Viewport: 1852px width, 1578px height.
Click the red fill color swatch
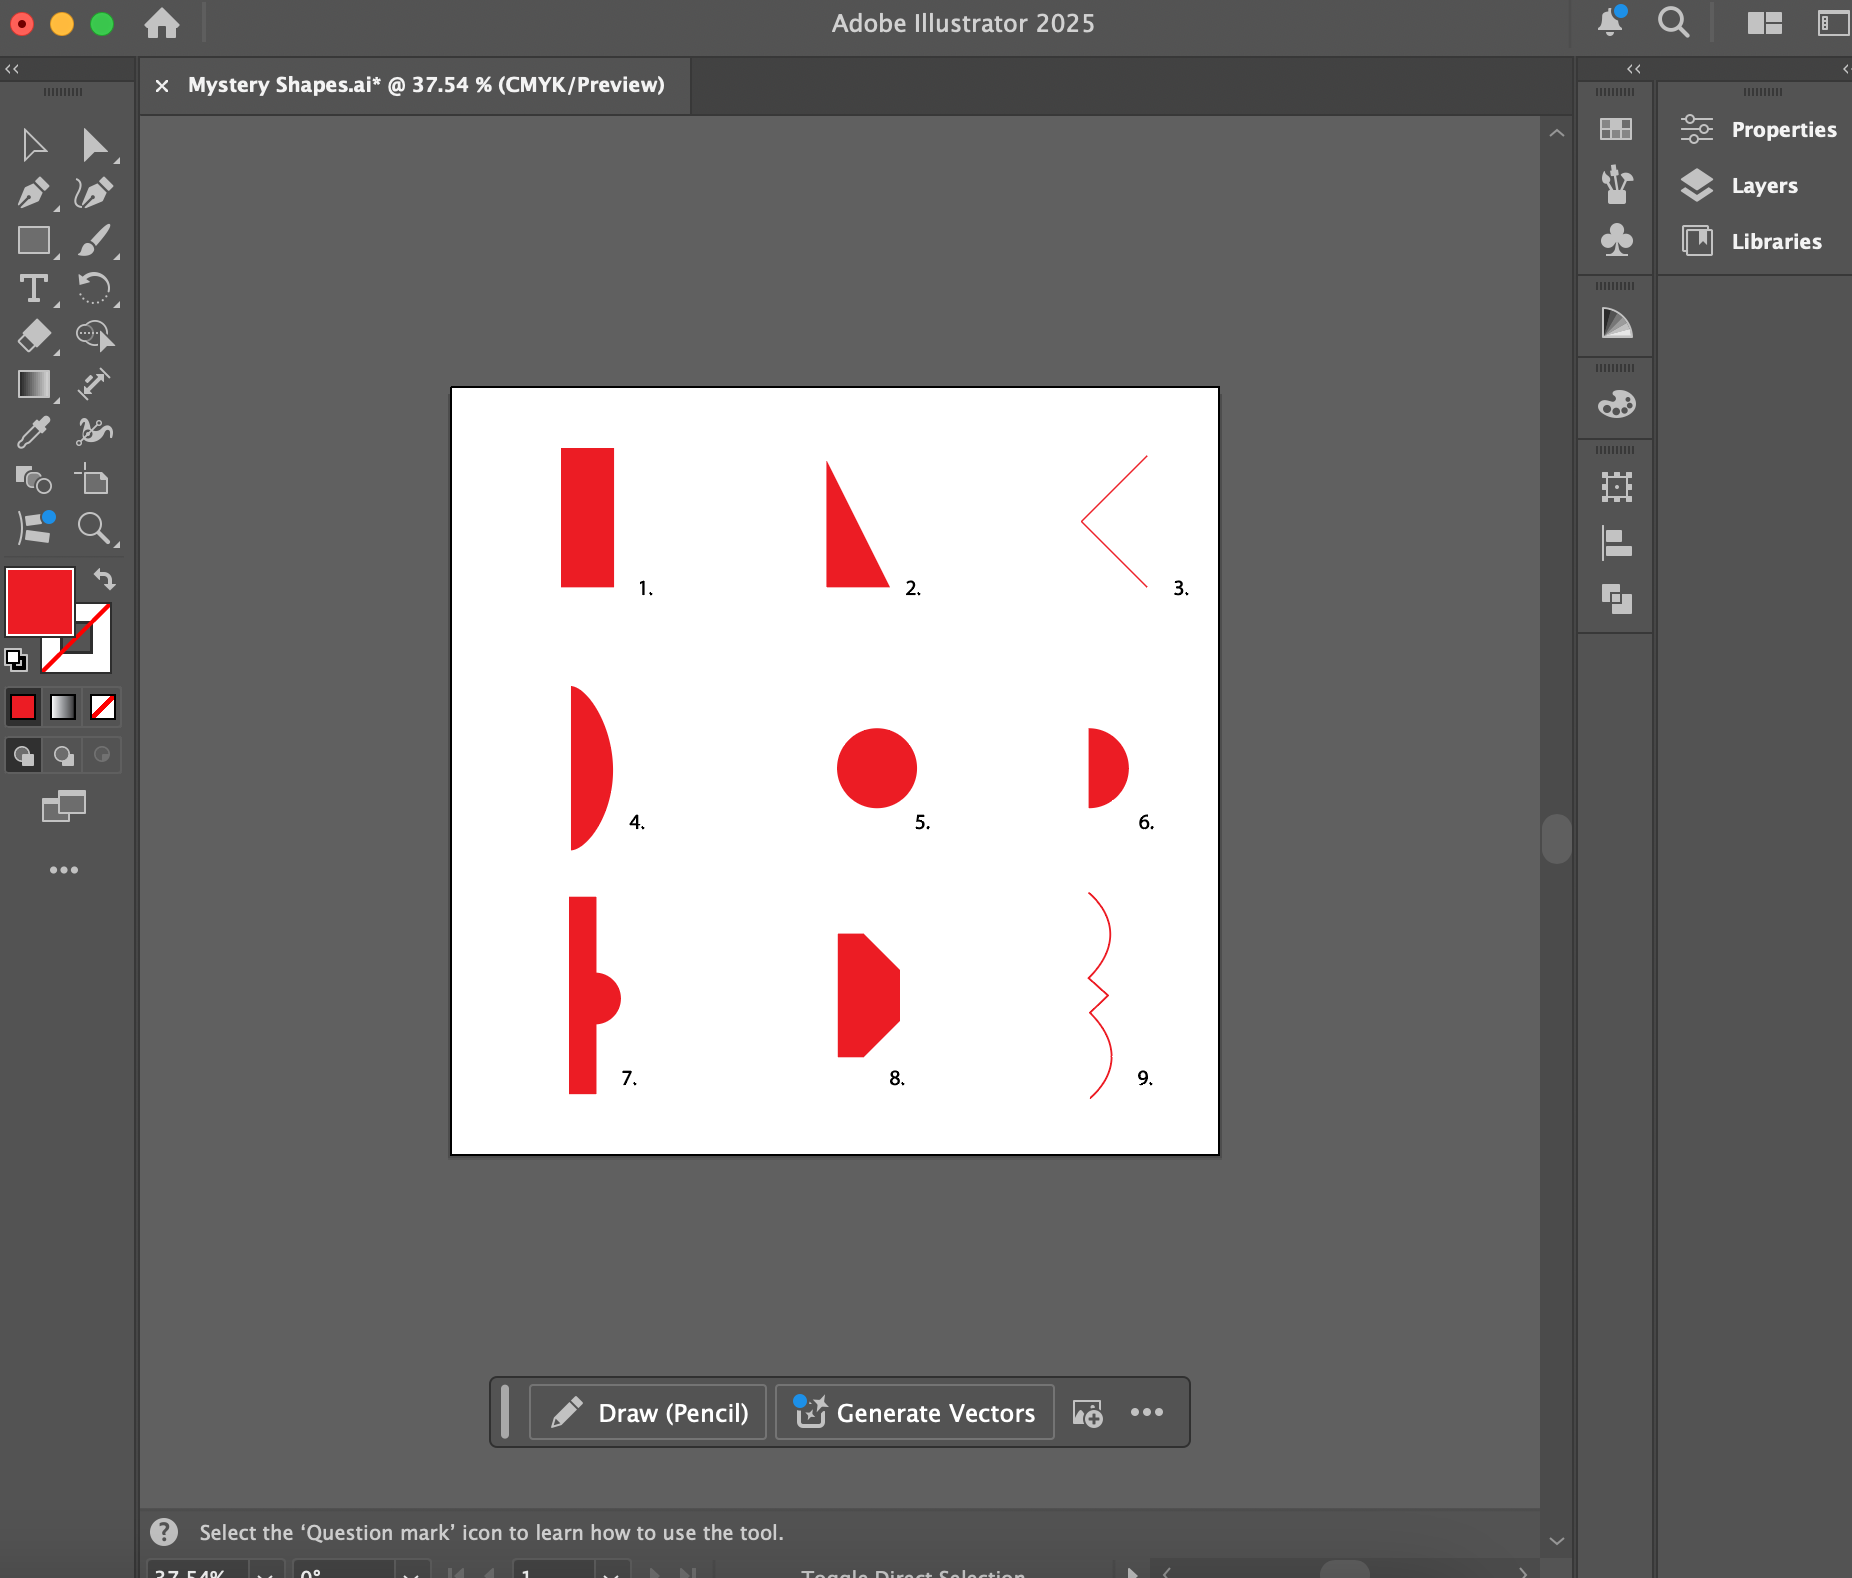pyautogui.click(x=40, y=600)
